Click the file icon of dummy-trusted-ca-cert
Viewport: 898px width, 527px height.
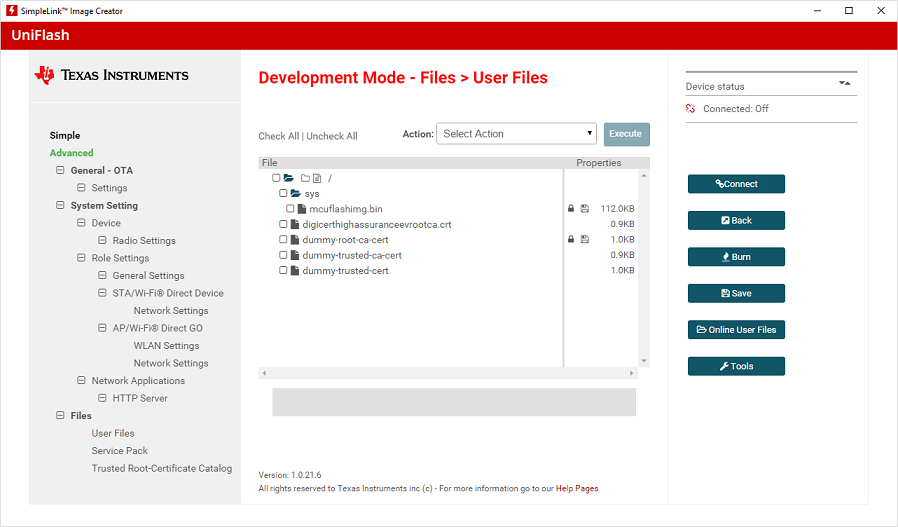[x=295, y=255]
